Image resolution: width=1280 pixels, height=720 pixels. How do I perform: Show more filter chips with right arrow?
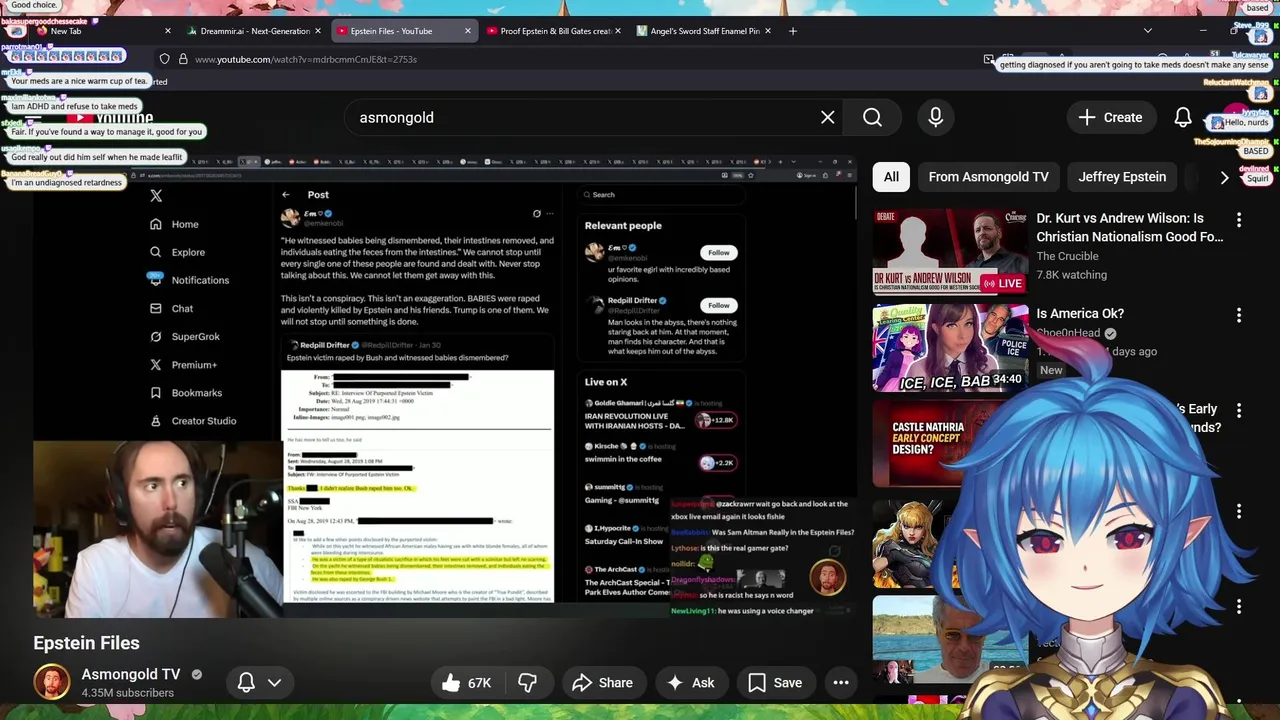(x=1224, y=177)
